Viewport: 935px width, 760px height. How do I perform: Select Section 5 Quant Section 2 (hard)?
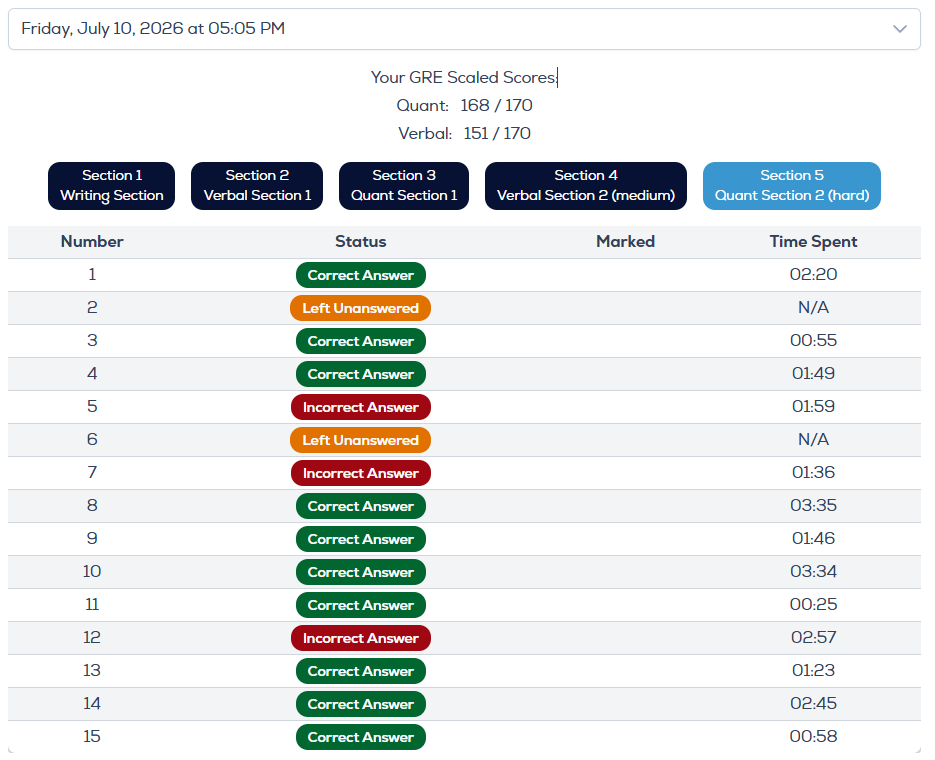click(x=792, y=185)
